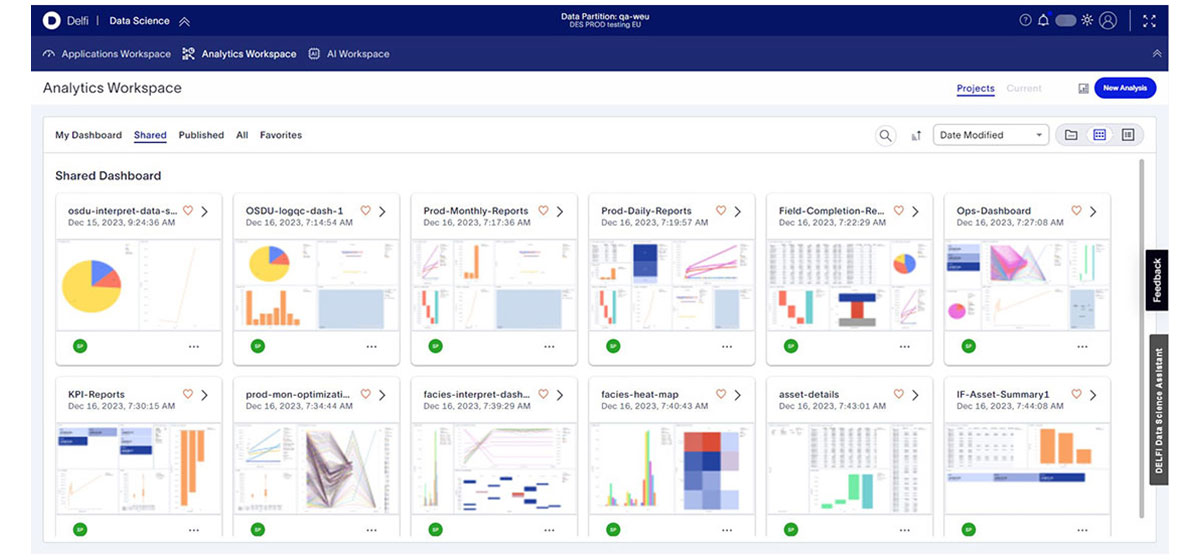This screenshot has height=560, width=1200.
Task: Favorite the Ops-Dashboard card
Action: 1077,211
